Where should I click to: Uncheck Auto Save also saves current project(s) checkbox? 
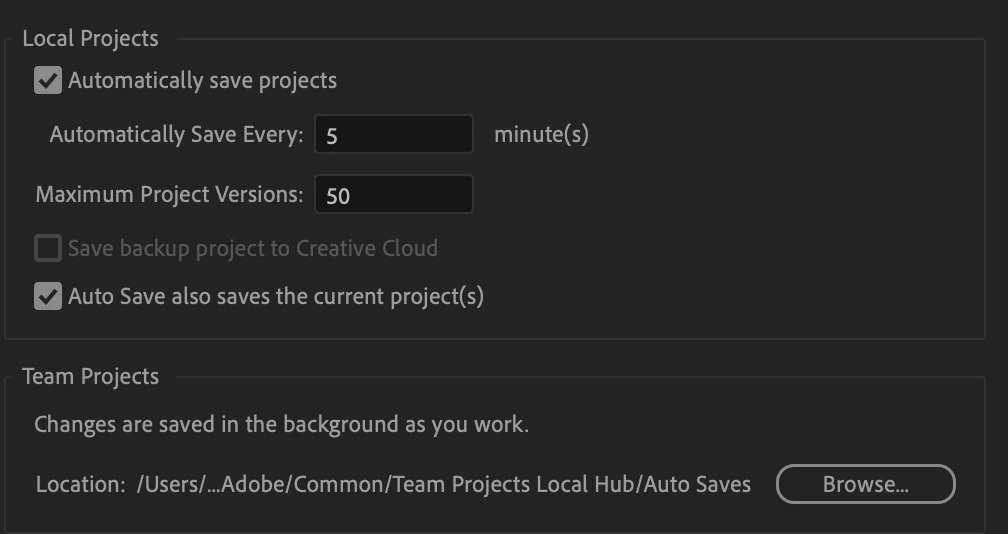point(48,296)
